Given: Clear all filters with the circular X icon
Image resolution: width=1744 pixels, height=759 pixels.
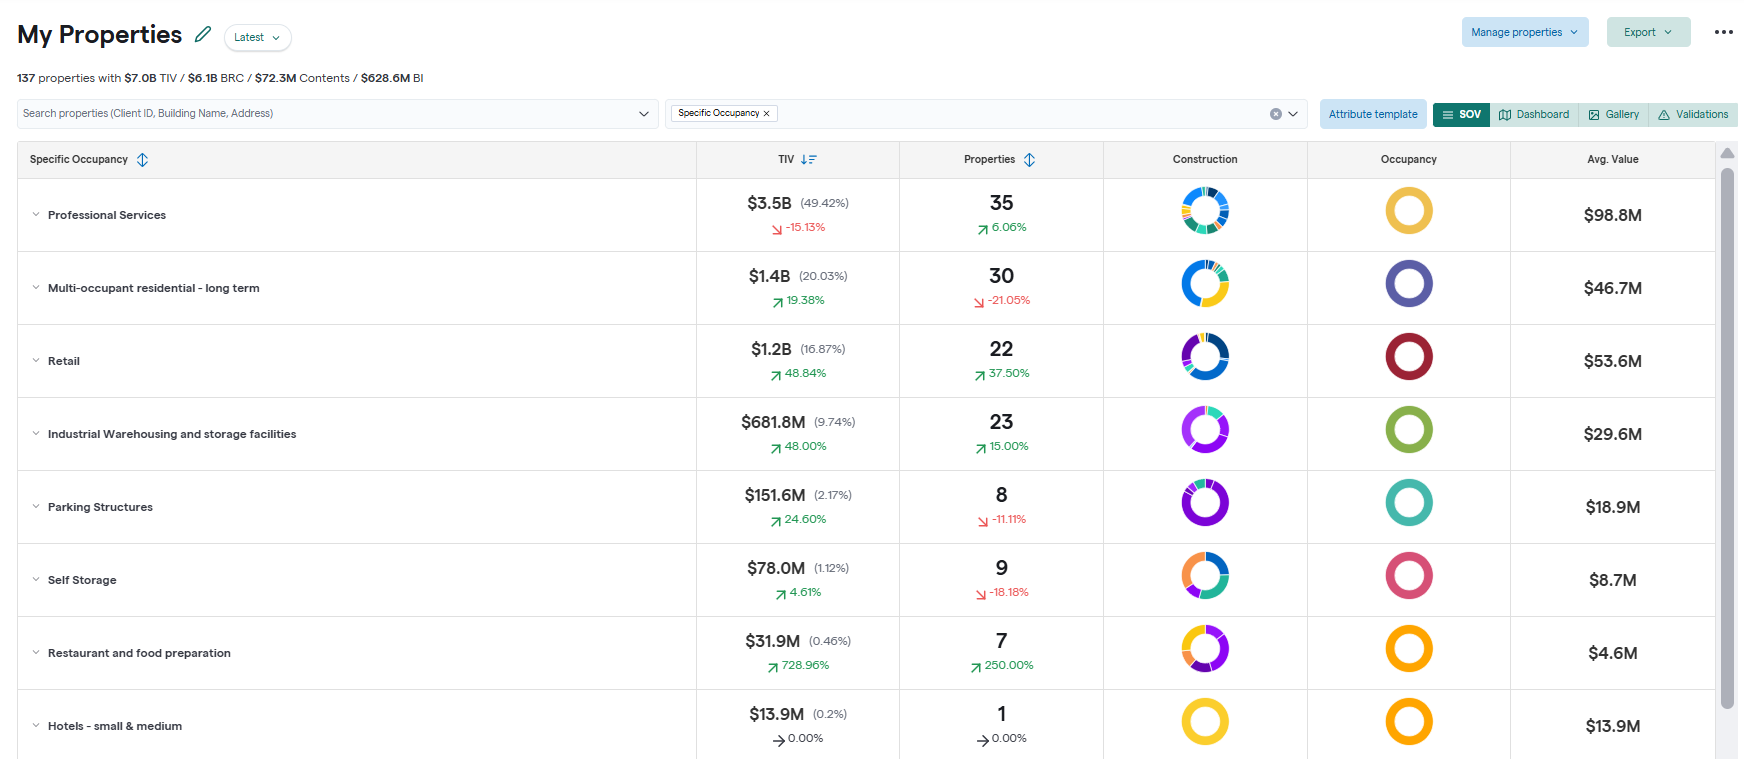Looking at the screenshot, I should [1275, 114].
